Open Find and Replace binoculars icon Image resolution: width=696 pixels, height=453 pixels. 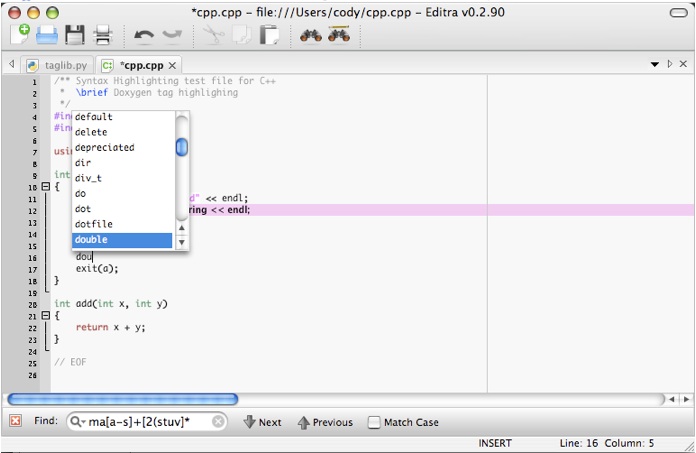339,35
